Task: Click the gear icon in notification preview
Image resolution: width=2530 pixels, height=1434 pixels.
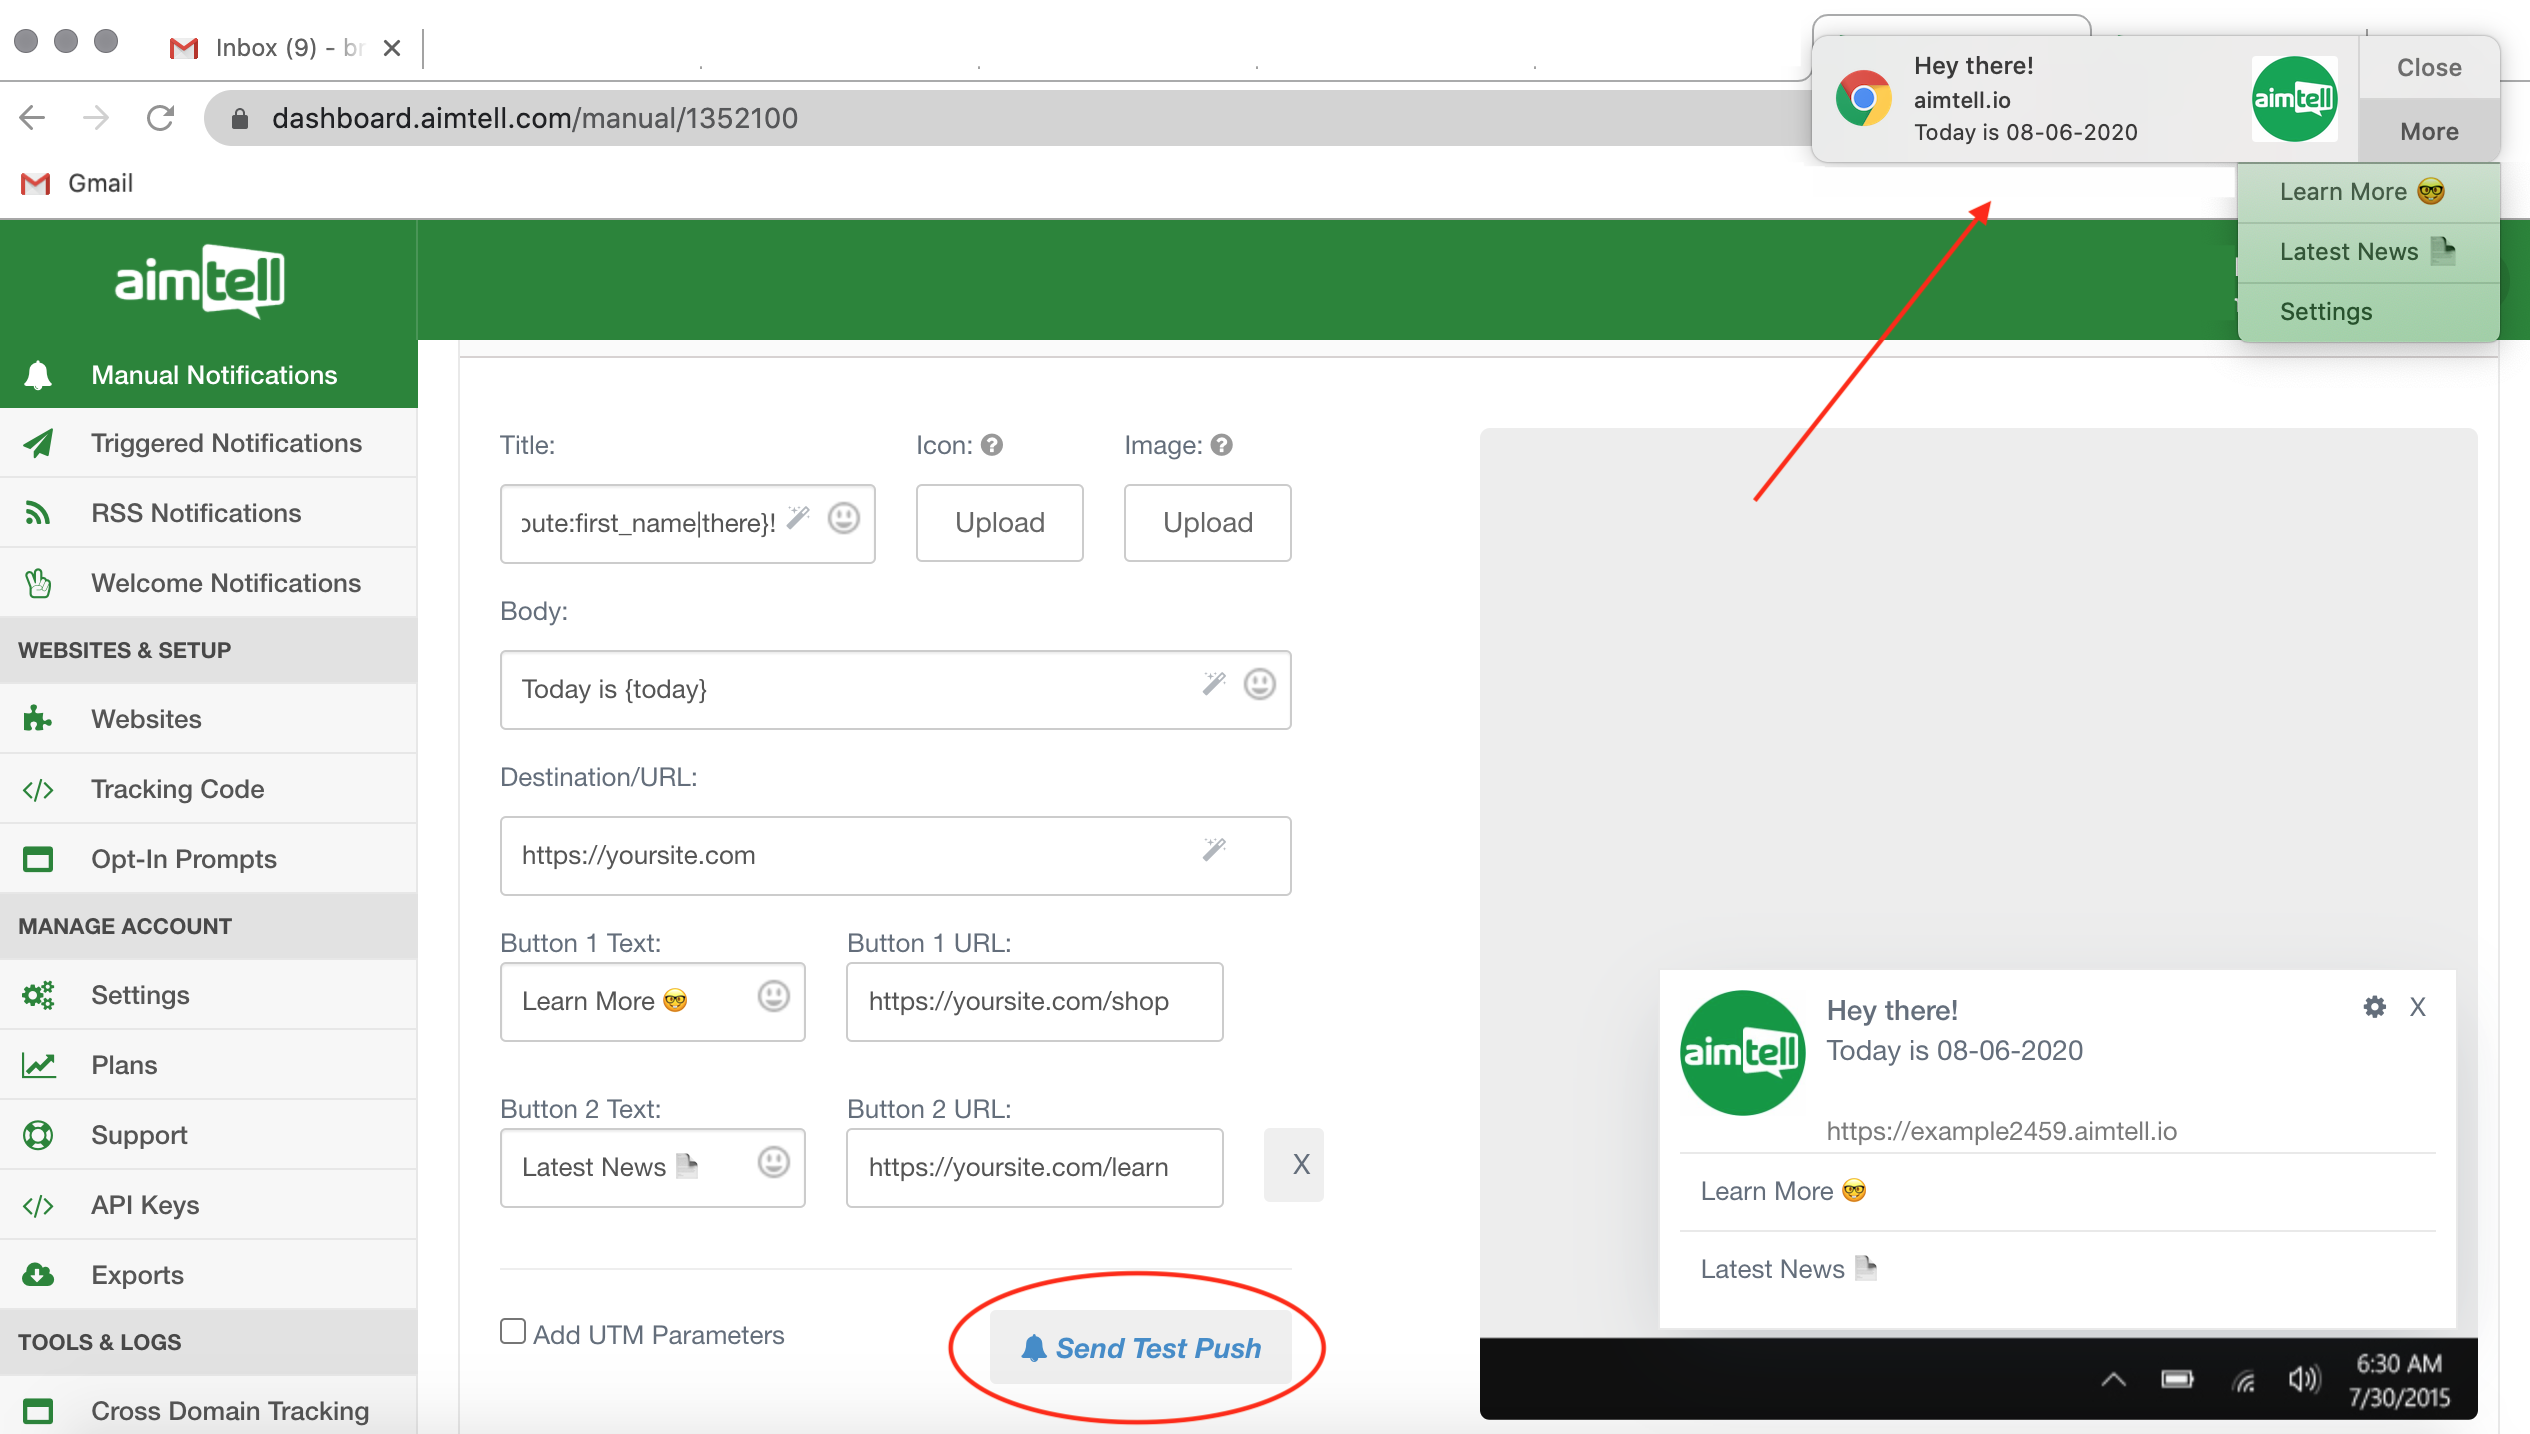Action: click(2374, 1007)
